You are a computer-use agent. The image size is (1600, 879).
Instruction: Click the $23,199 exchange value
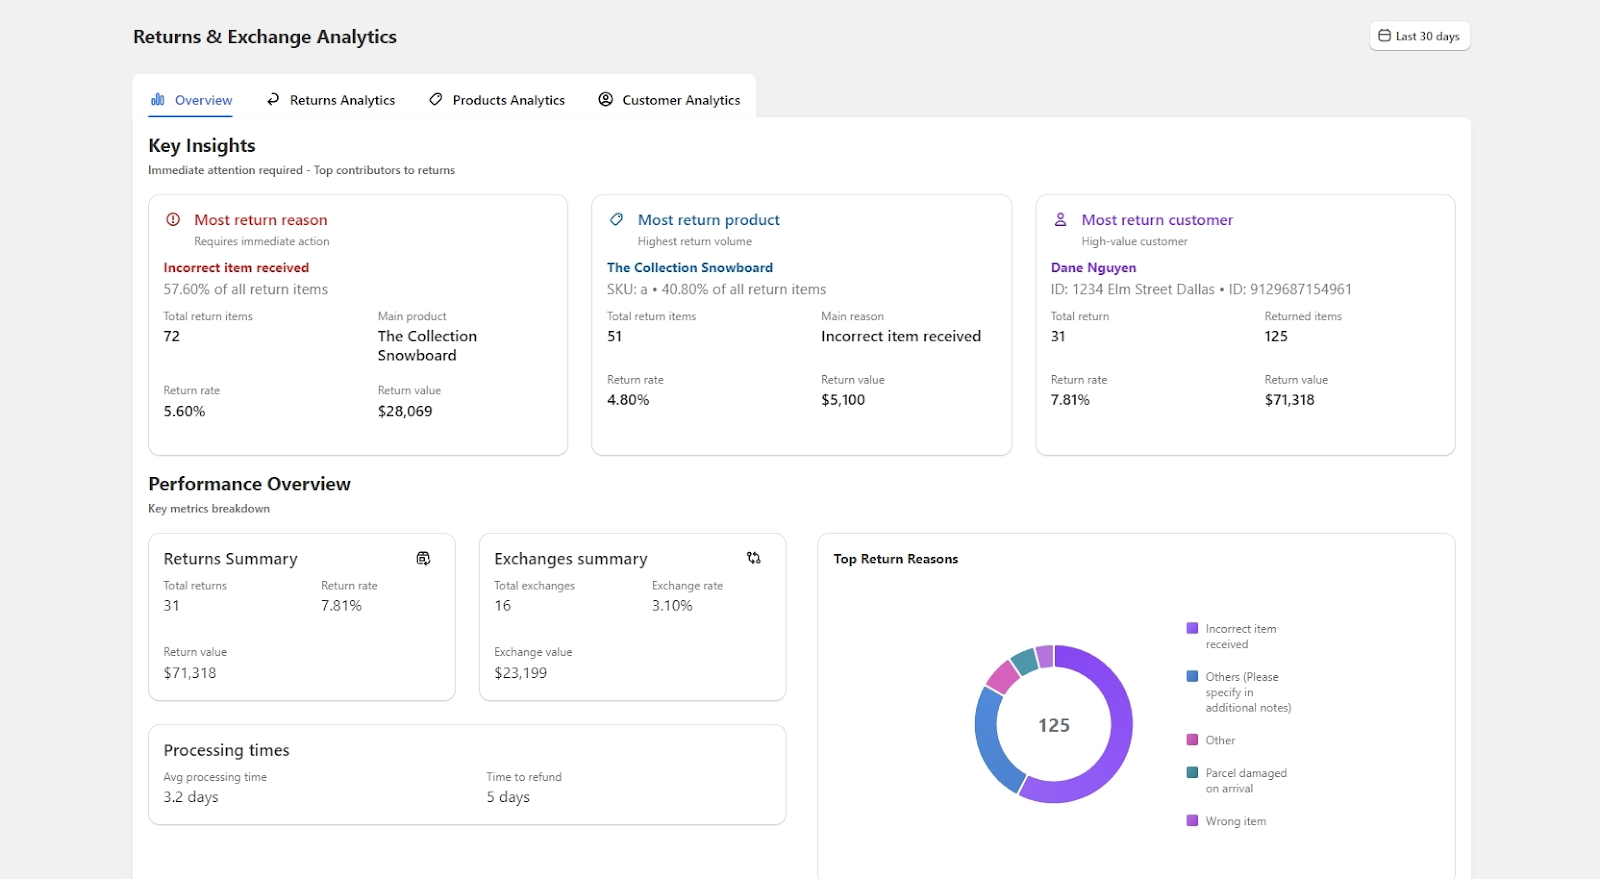tap(521, 673)
